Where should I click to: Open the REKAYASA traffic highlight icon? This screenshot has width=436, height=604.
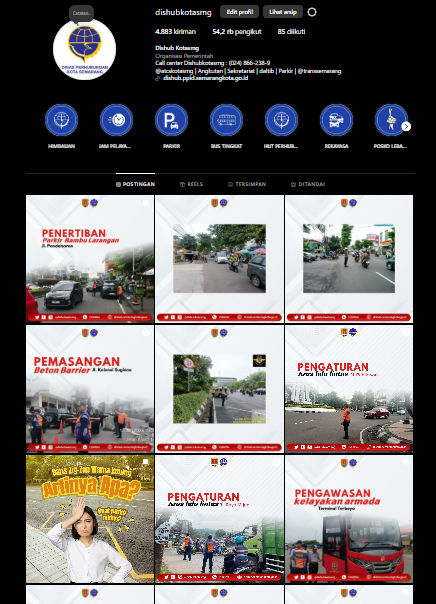coord(336,120)
